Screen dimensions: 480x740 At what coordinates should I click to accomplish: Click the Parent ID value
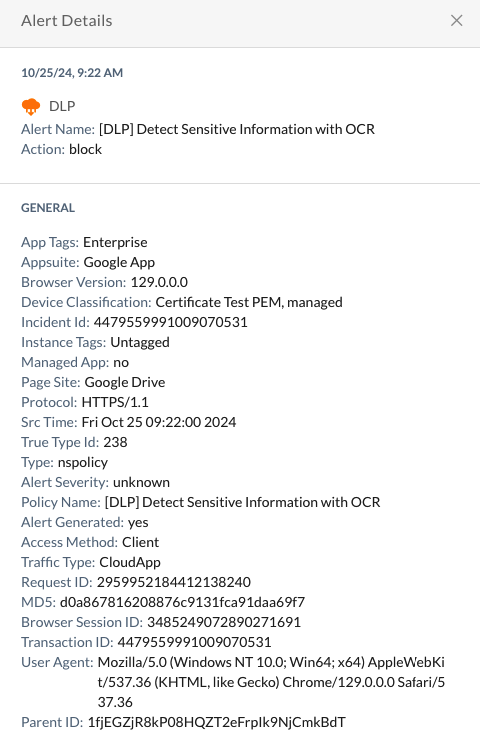click(x=217, y=722)
